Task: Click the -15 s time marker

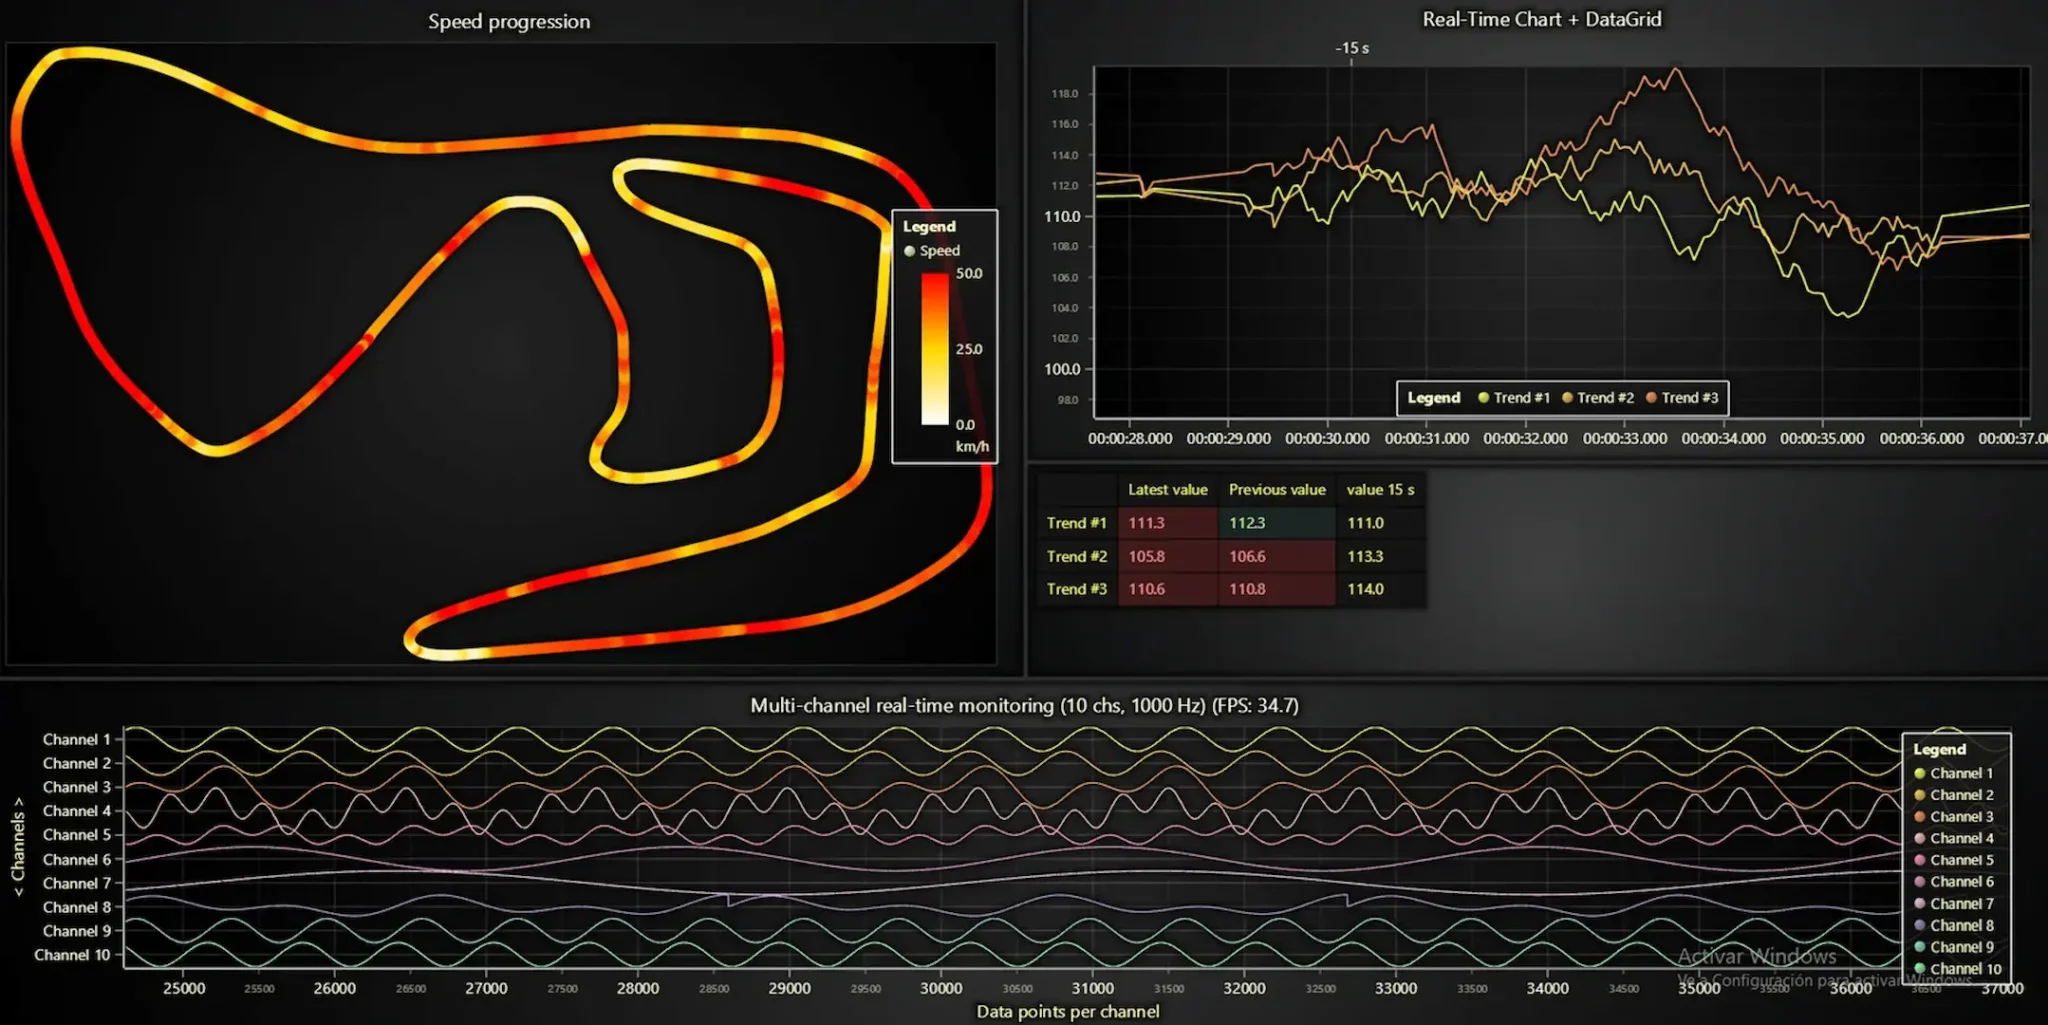Action: pyautogui.click(x=1352, y=48)
